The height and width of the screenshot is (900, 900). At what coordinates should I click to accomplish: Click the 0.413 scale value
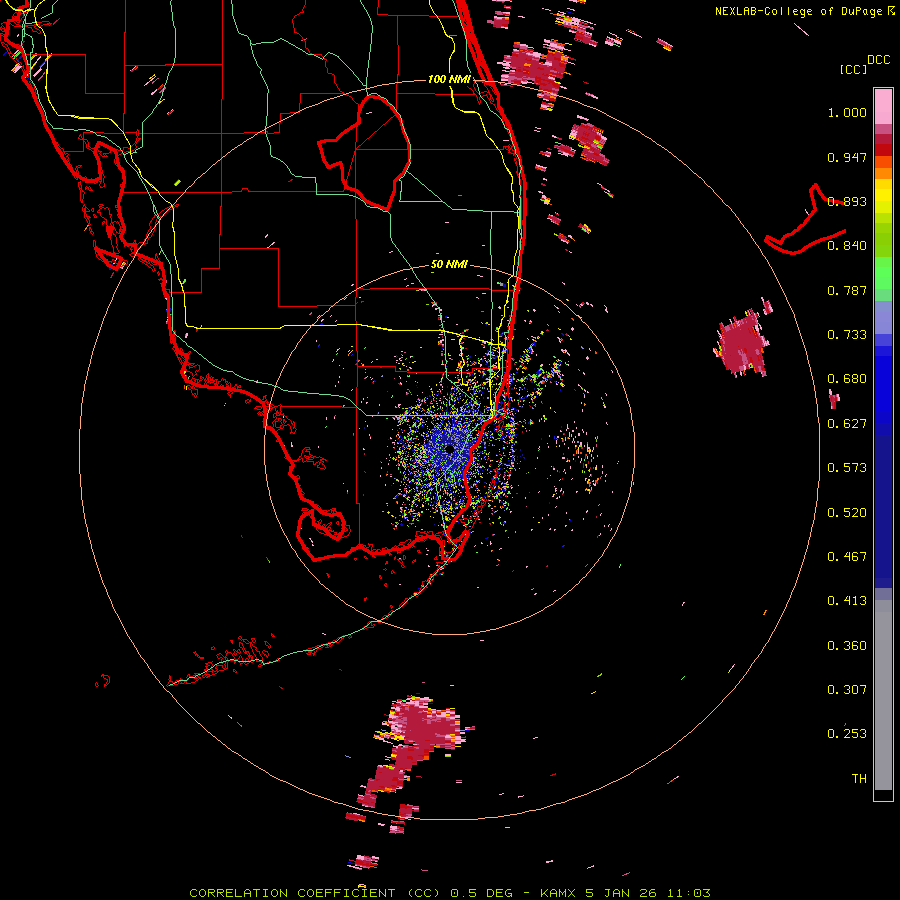(847, 601)
